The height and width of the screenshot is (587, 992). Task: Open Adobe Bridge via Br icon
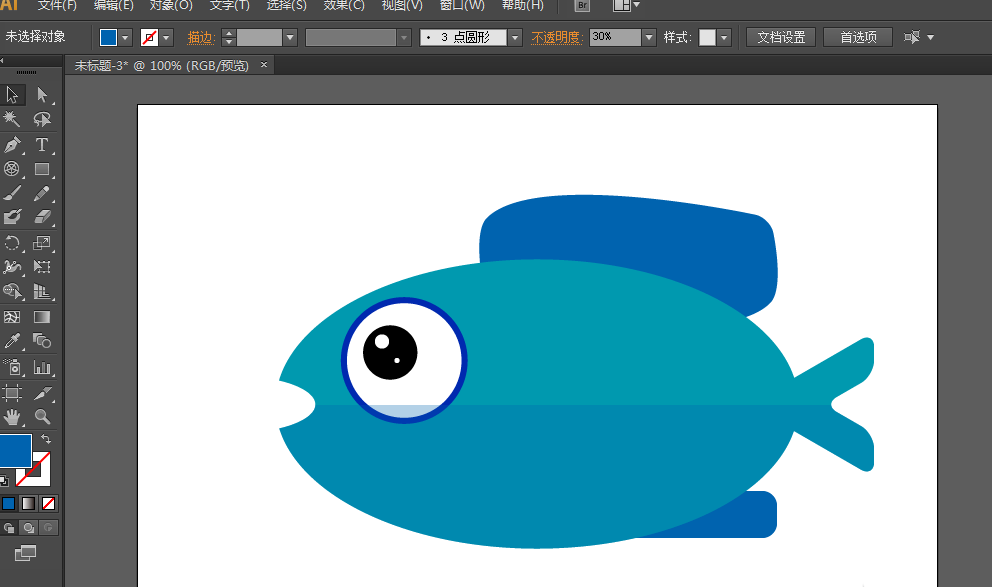[x=583, y=6]
